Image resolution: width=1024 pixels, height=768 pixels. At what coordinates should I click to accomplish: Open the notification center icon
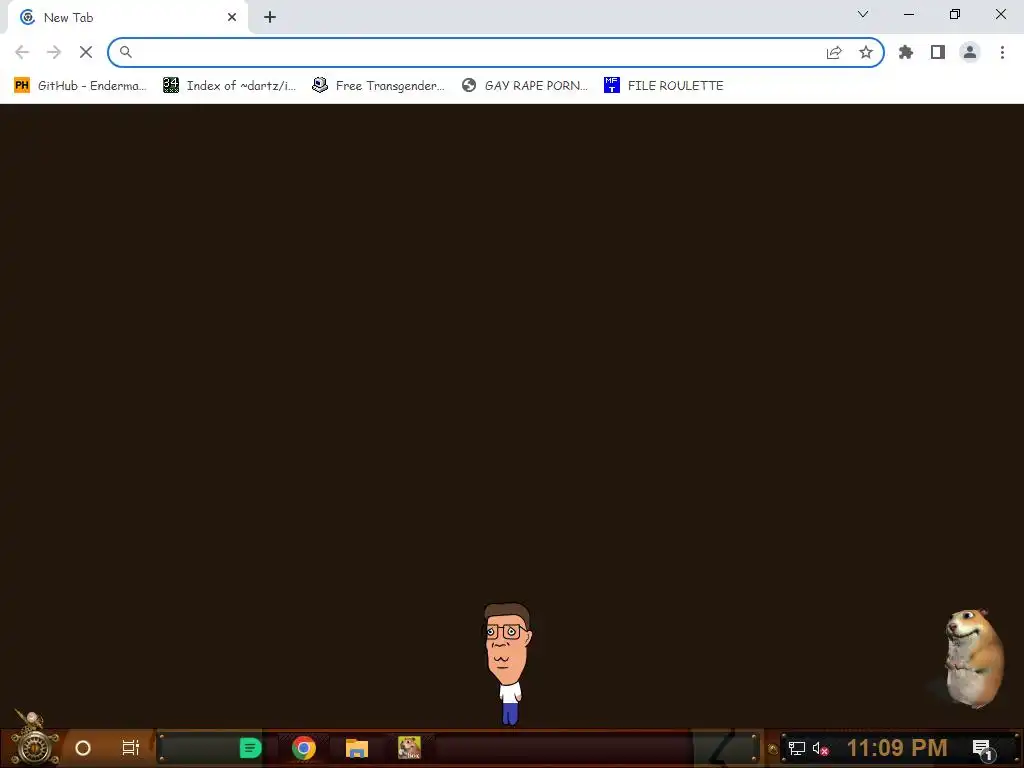click(984, 749)
